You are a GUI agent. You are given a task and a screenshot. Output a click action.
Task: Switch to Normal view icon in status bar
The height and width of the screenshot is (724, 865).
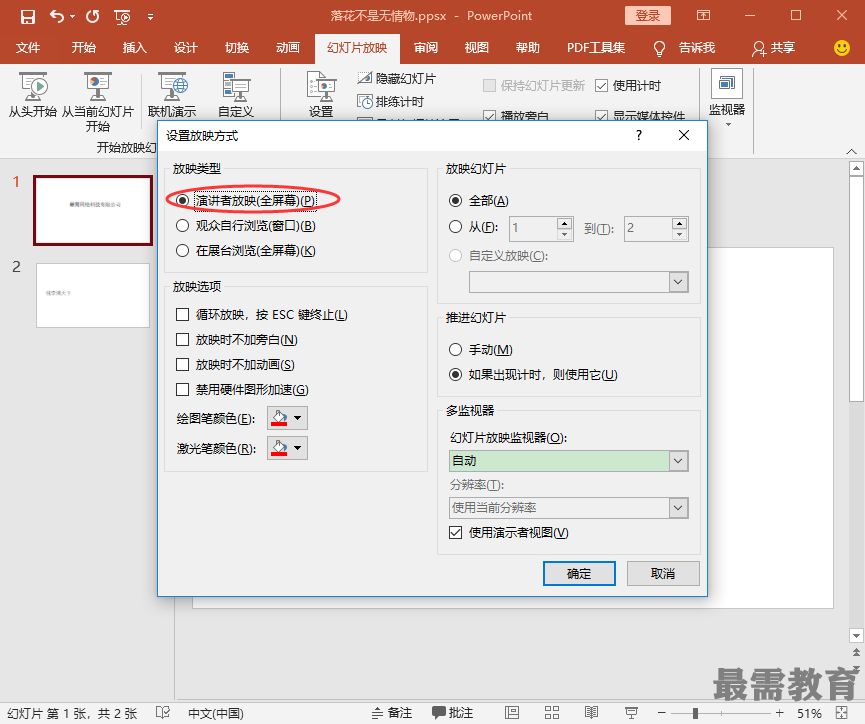point(512,713)
